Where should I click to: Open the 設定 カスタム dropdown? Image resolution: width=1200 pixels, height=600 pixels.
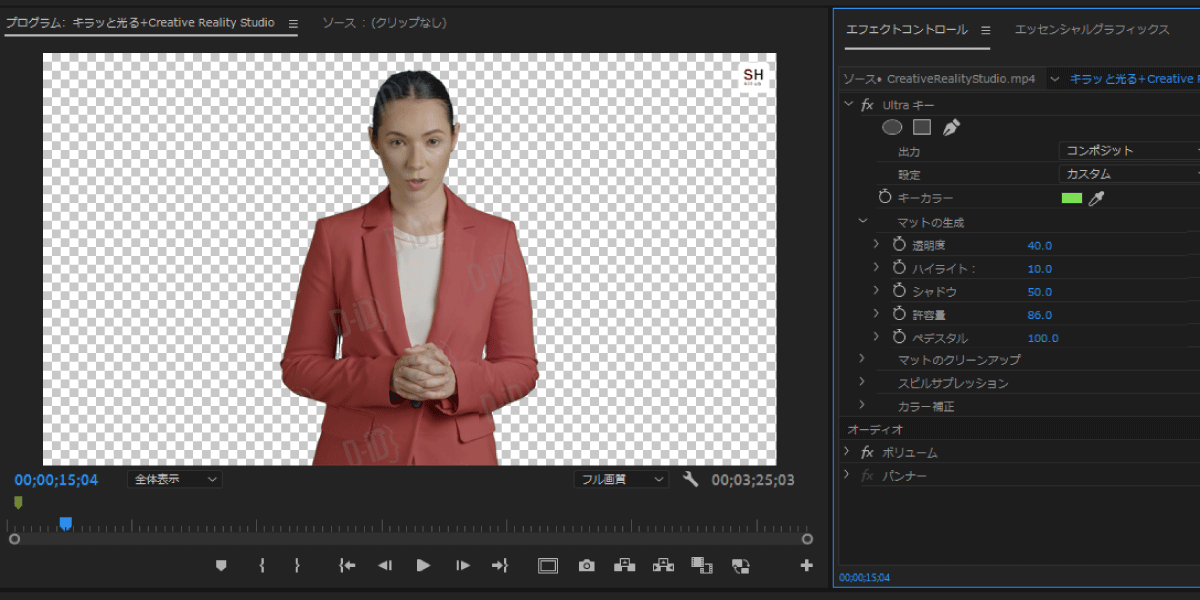point(1130,174)
